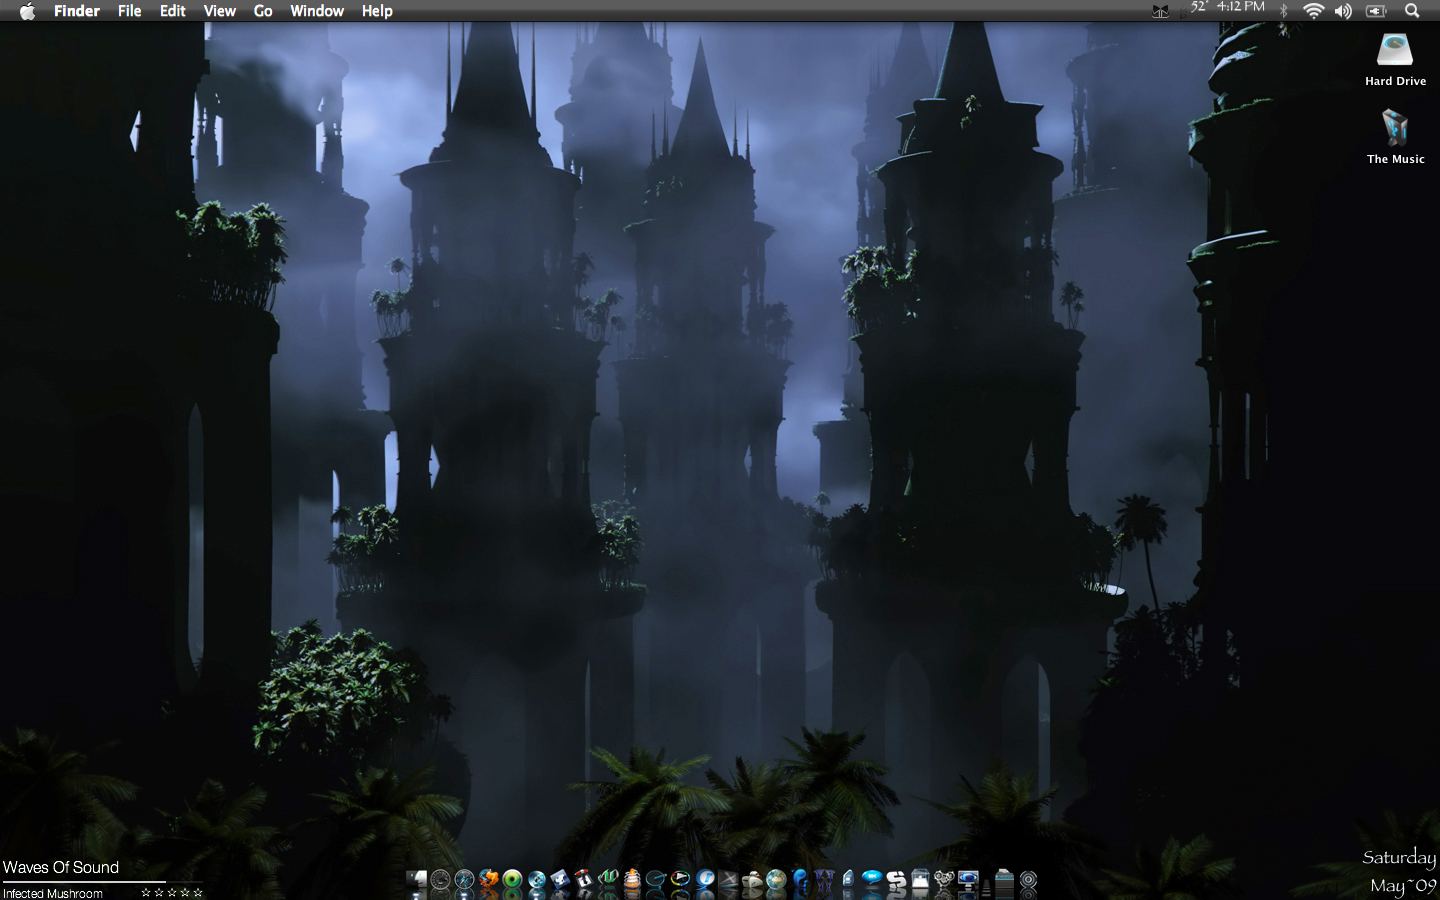Open the File menu
Screen dimensions: 1440x900
pyautogui.click(x=129, y=11)
